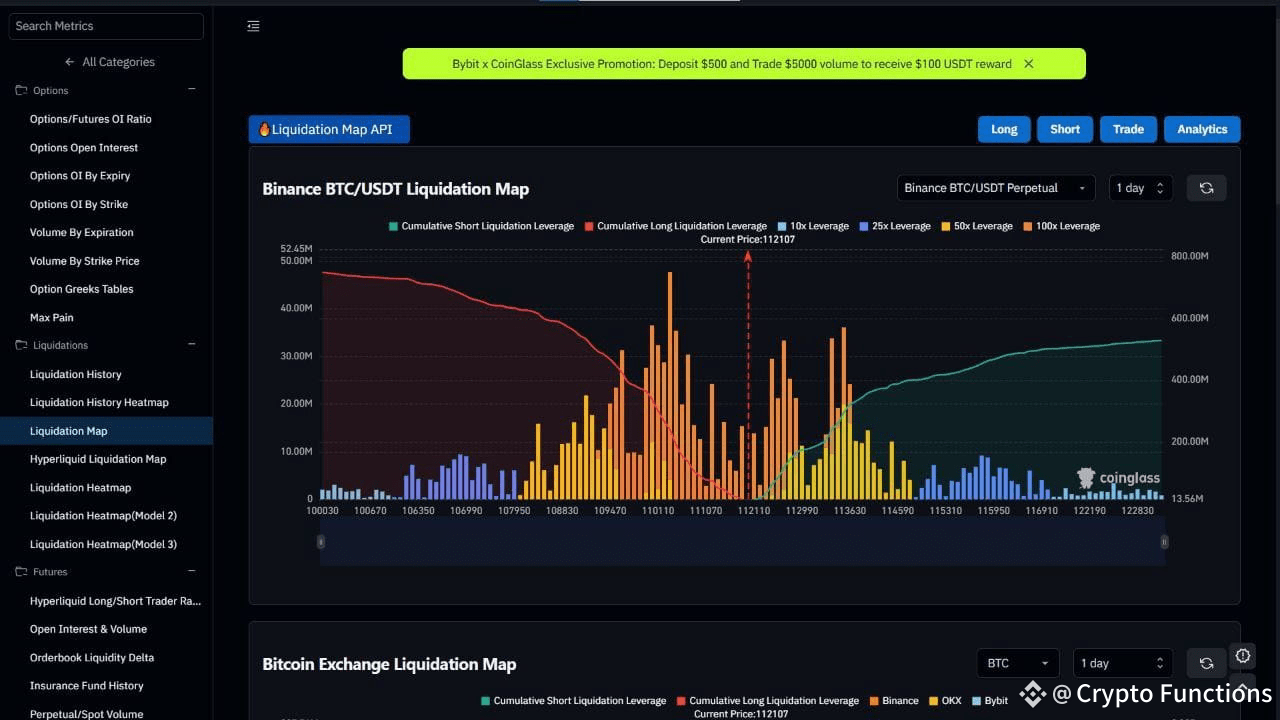
Task: Toggle 100x Leverage legend series
Action: (1061, 226)
